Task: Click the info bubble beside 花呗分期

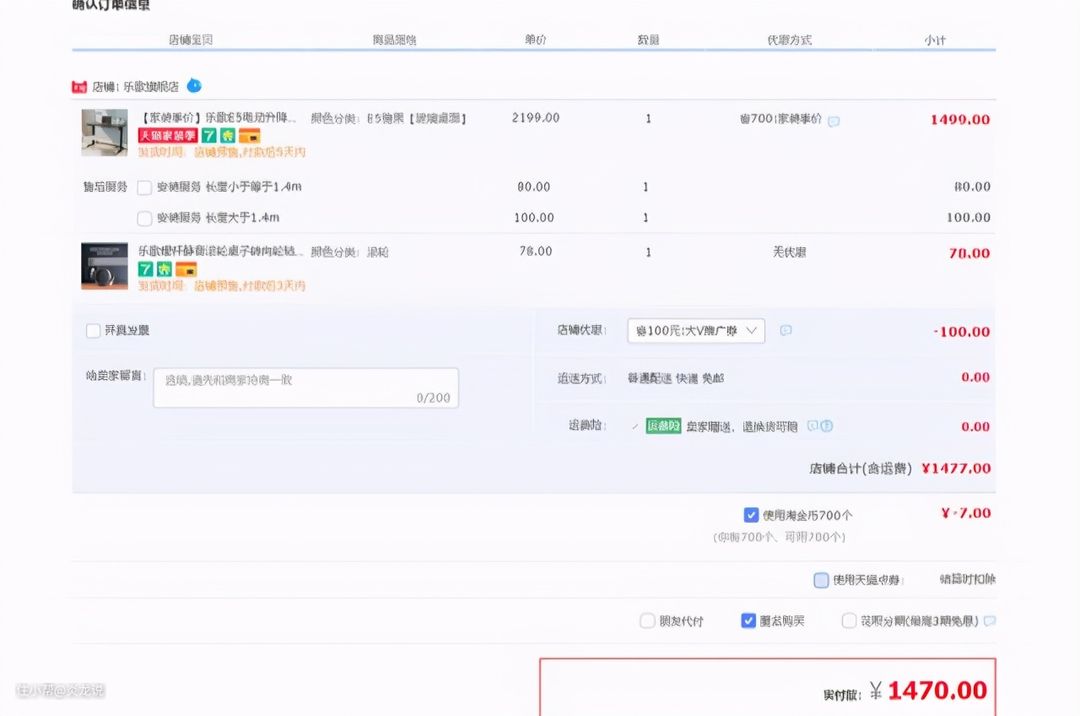Action: pyautogui.click(x=989, y=621)
